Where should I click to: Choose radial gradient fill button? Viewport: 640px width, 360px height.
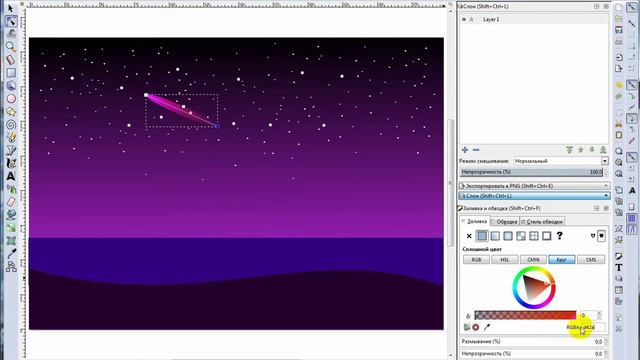click(508, 236)
